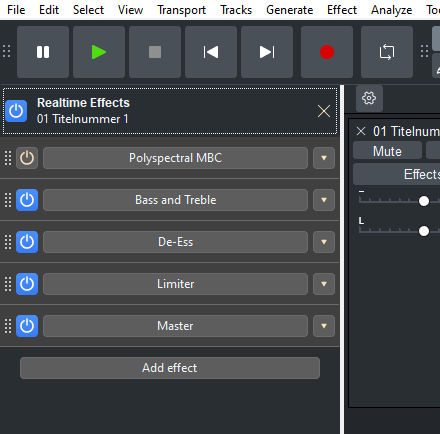Open the Generate menu
Viewport: 440px width, 434px height.
[x=290, y=10]
